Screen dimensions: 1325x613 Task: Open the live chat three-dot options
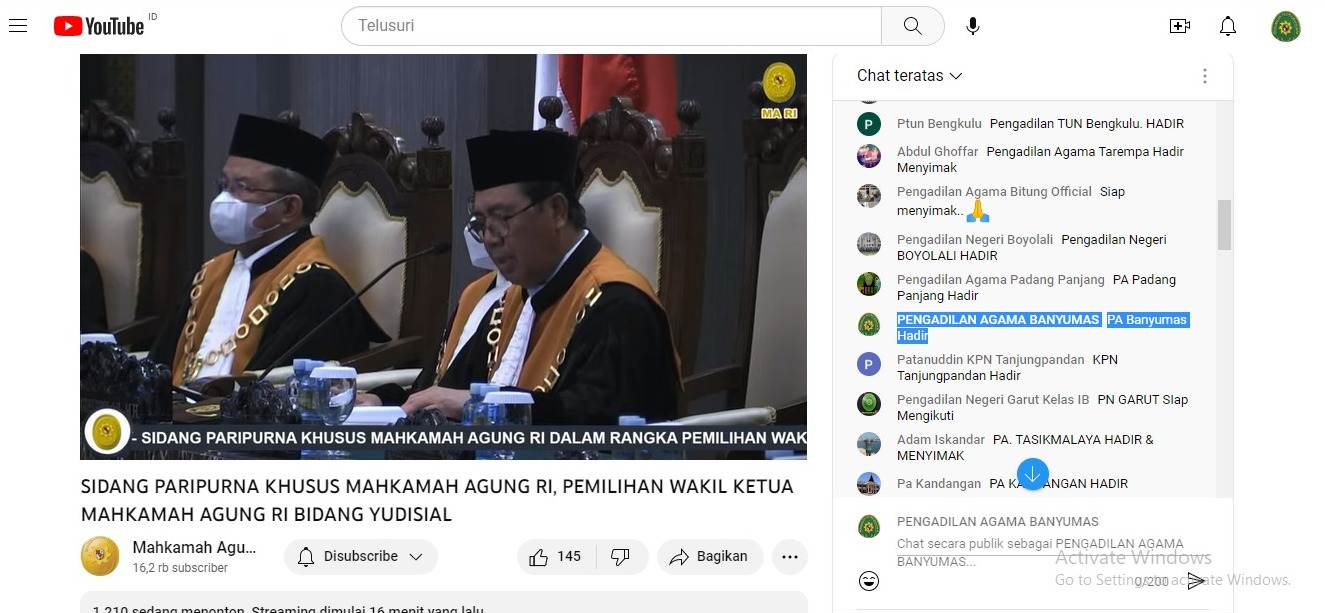[1205, 76]
